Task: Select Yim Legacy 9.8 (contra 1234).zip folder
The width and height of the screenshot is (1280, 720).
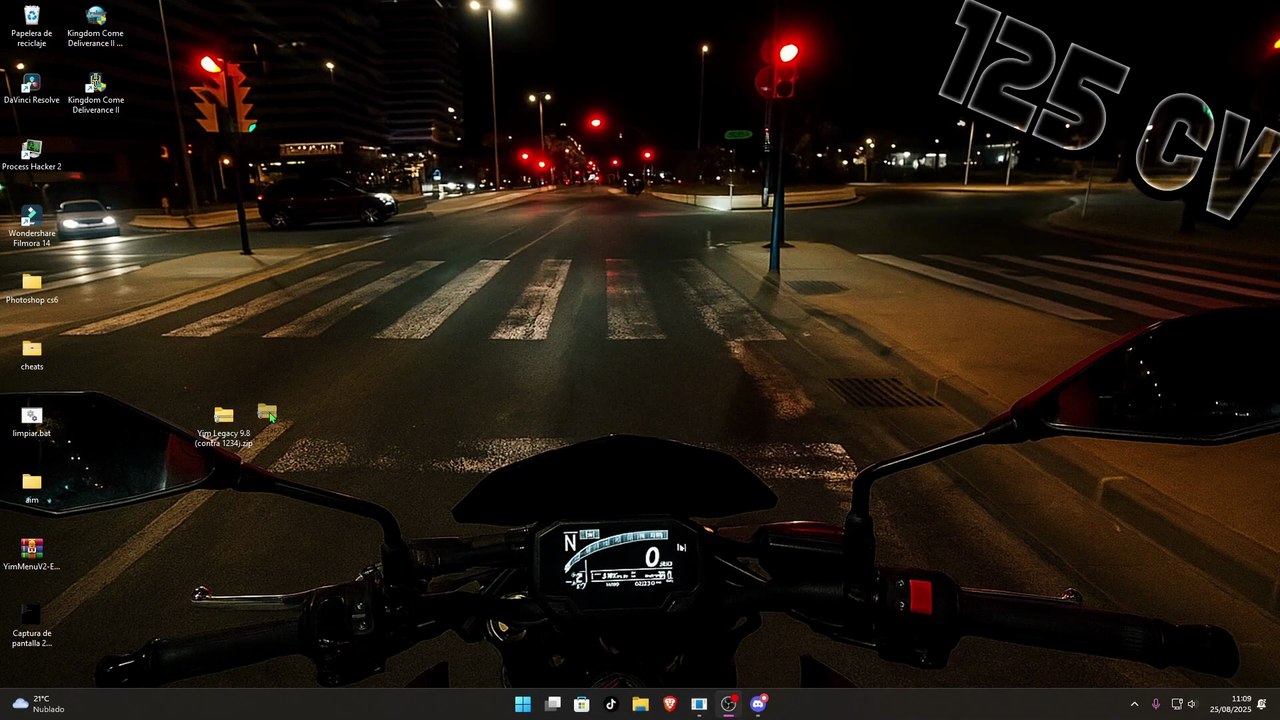Action: pyautogui.click(x=224, y=427)
